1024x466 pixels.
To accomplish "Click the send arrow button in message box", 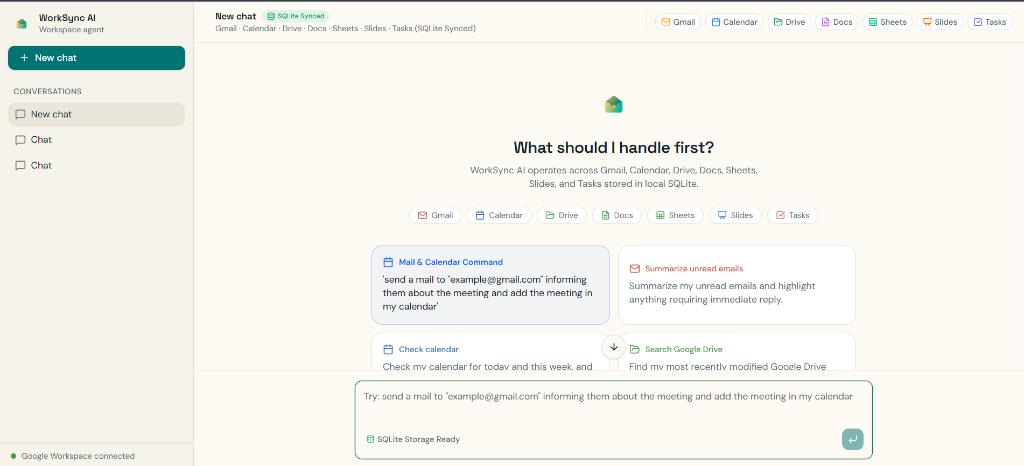I will tap(852, 439).
